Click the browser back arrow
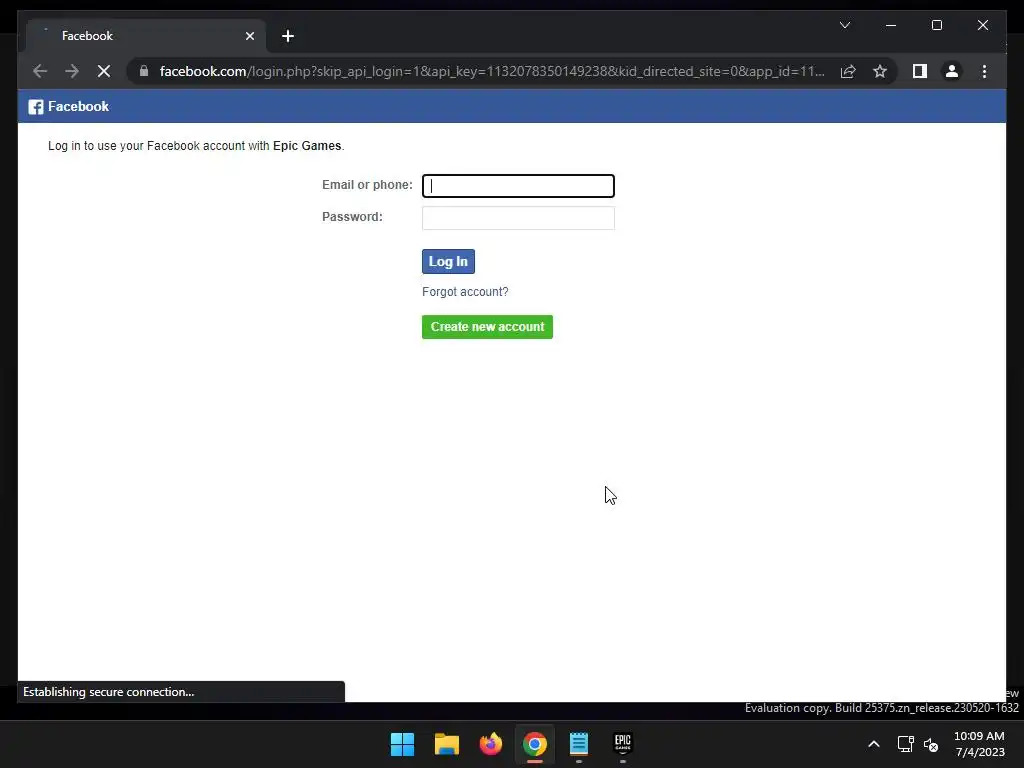The height and width of the screenshot is (768, 1024). 40,71
